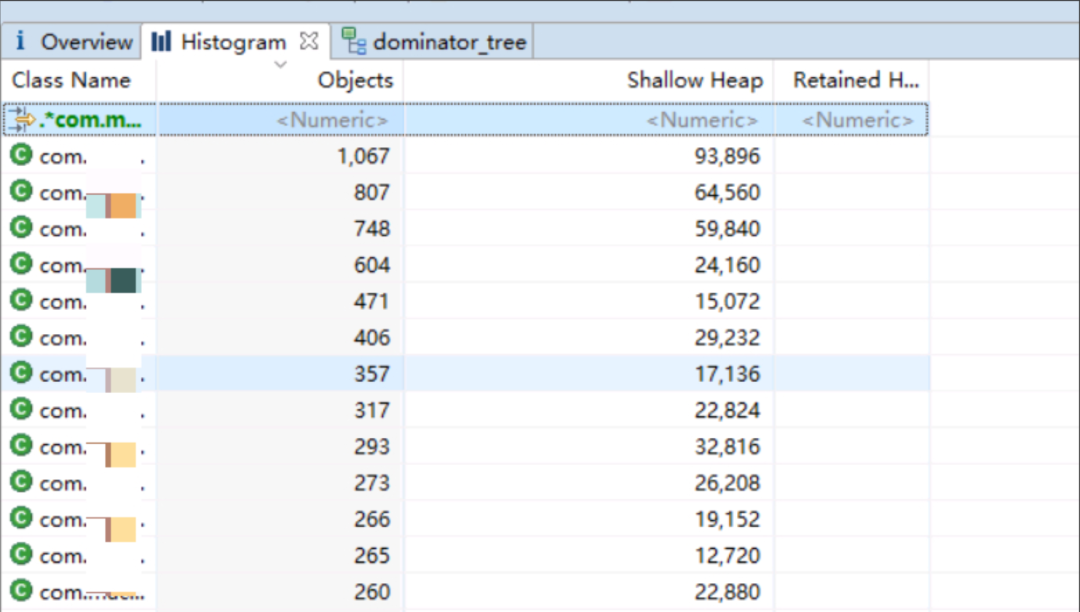Click class icon in row with 748 objects
This screenshot has width=1080, height=612.
pos(21,227)
